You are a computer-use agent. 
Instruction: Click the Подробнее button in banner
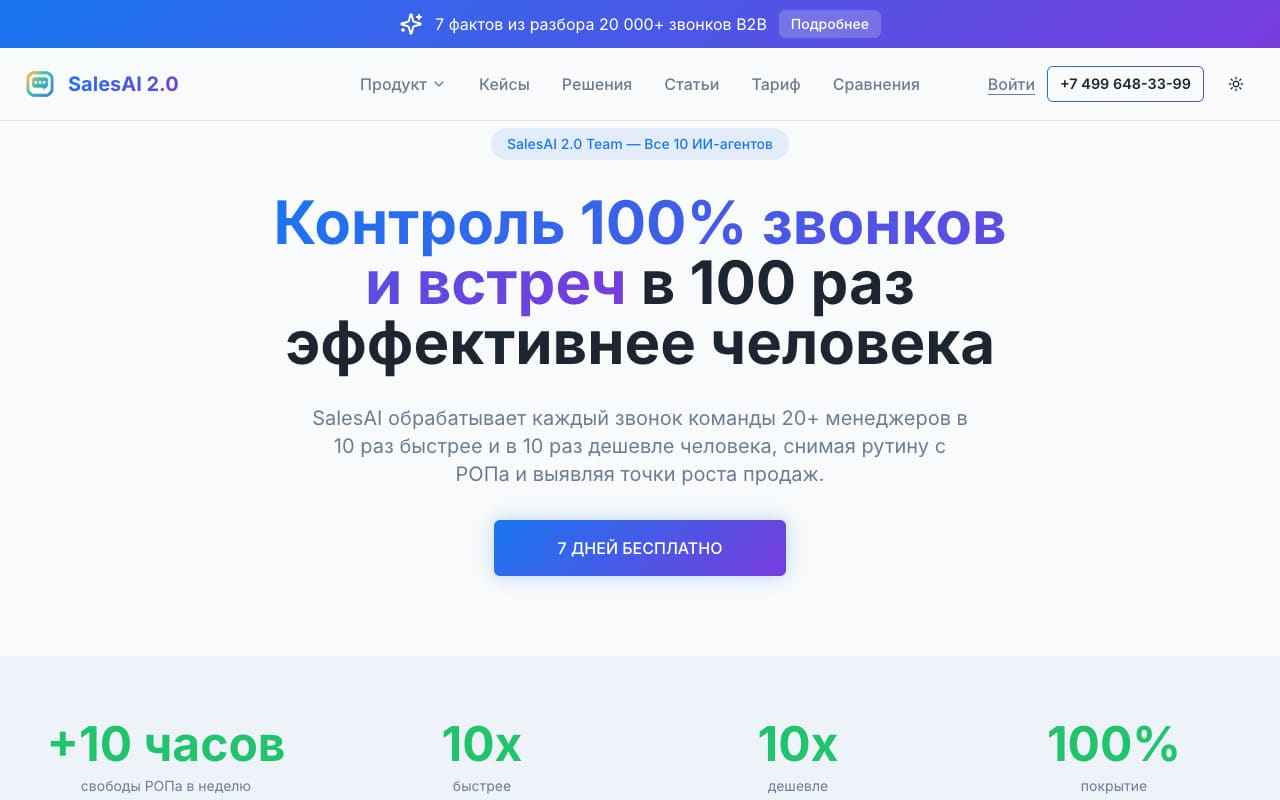tap(830, 24)
